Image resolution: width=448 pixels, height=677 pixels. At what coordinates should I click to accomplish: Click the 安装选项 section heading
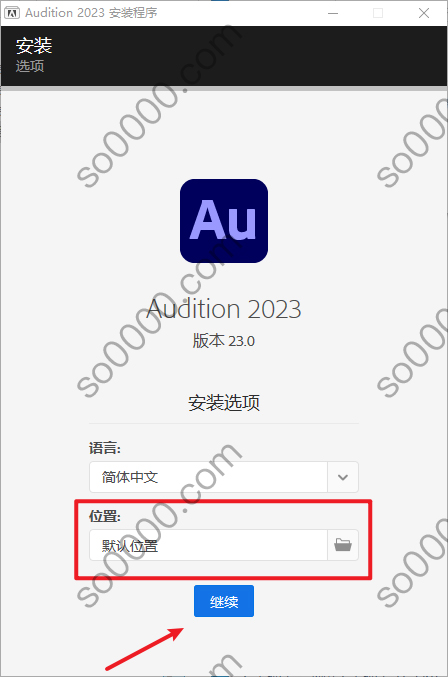[224, 402]
